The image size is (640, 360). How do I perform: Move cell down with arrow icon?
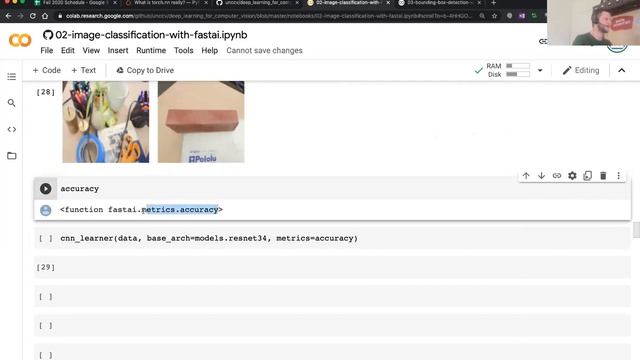(541, 176)
